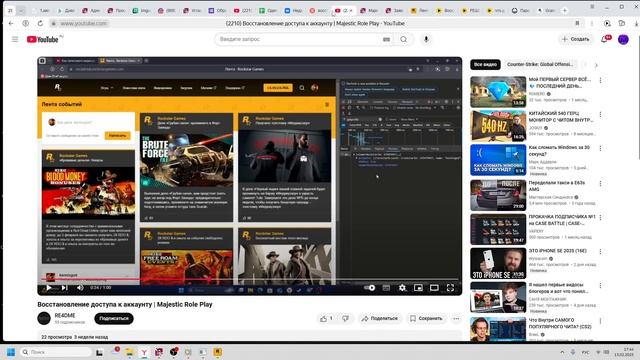Viewport: 640px width, 360px height.
Task: Open Task View on the taskbar
Action: click(99, 352)
